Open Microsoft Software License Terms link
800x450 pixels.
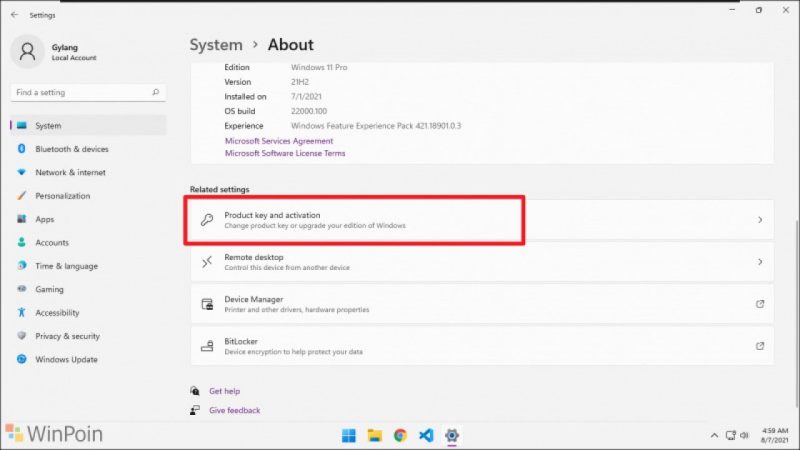[x=285, y=153]
